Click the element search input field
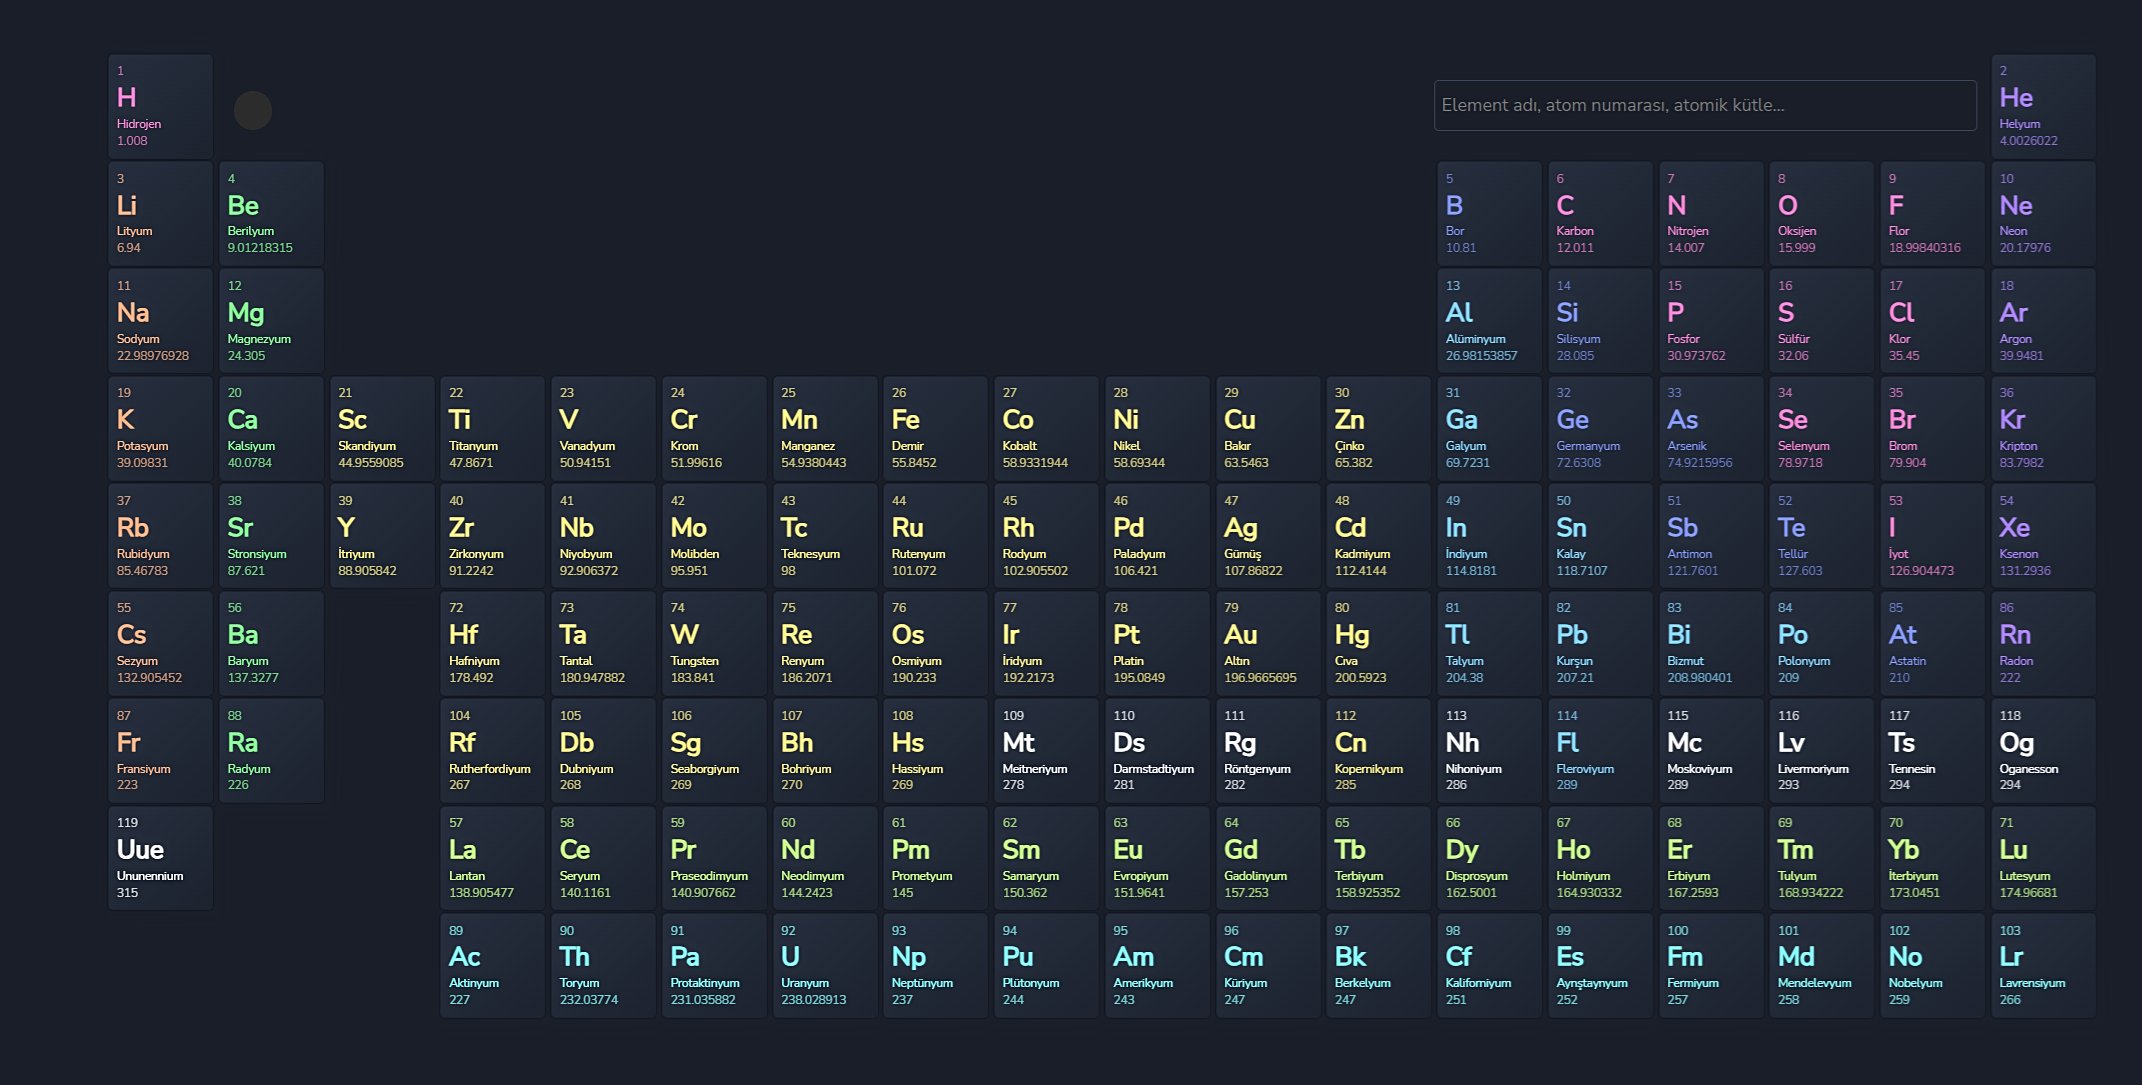Image resolution: width=2142 pixels, height=1085 pixels. tap(1704, 105)
